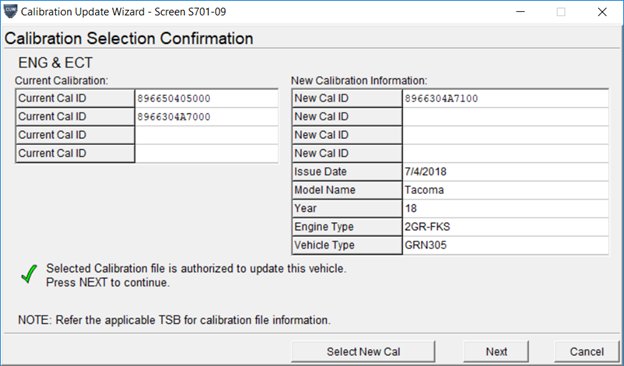The image size is (624, 366).
Task: Click the Vehicle Type value GRN305
Action: pyautogui.click(x=505, y=245)
